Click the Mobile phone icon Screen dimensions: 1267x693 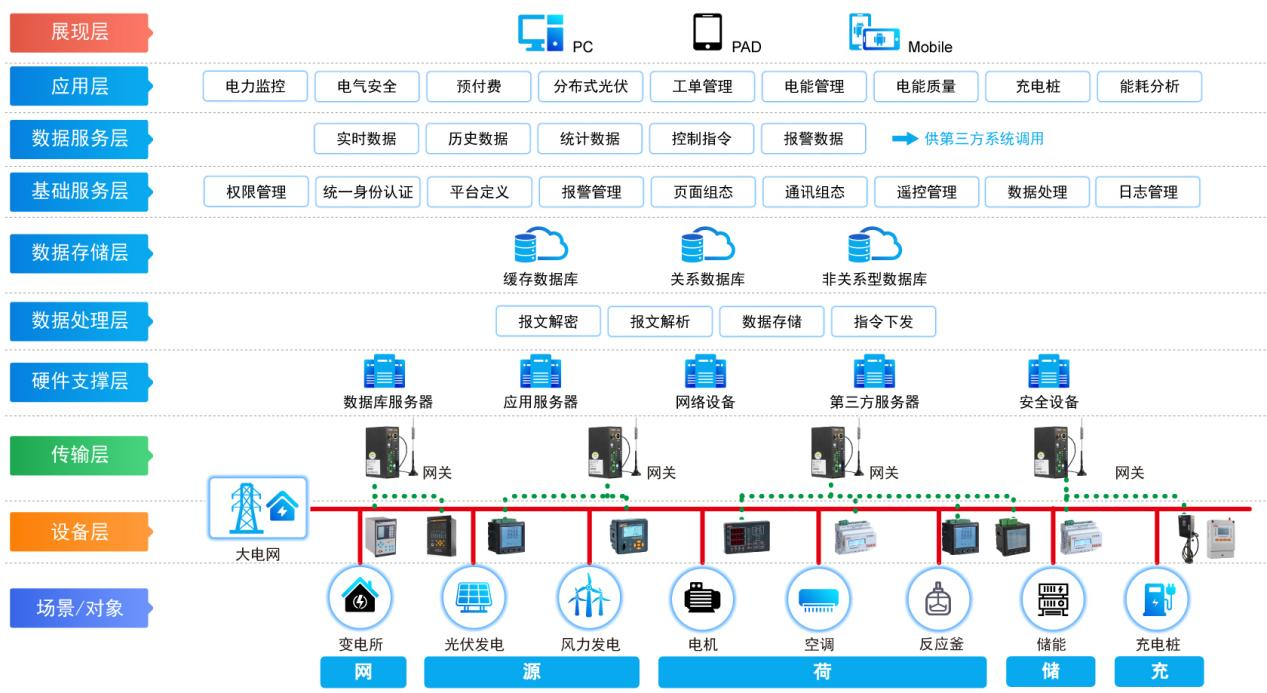pyautogui.click(x=873, y=32)
